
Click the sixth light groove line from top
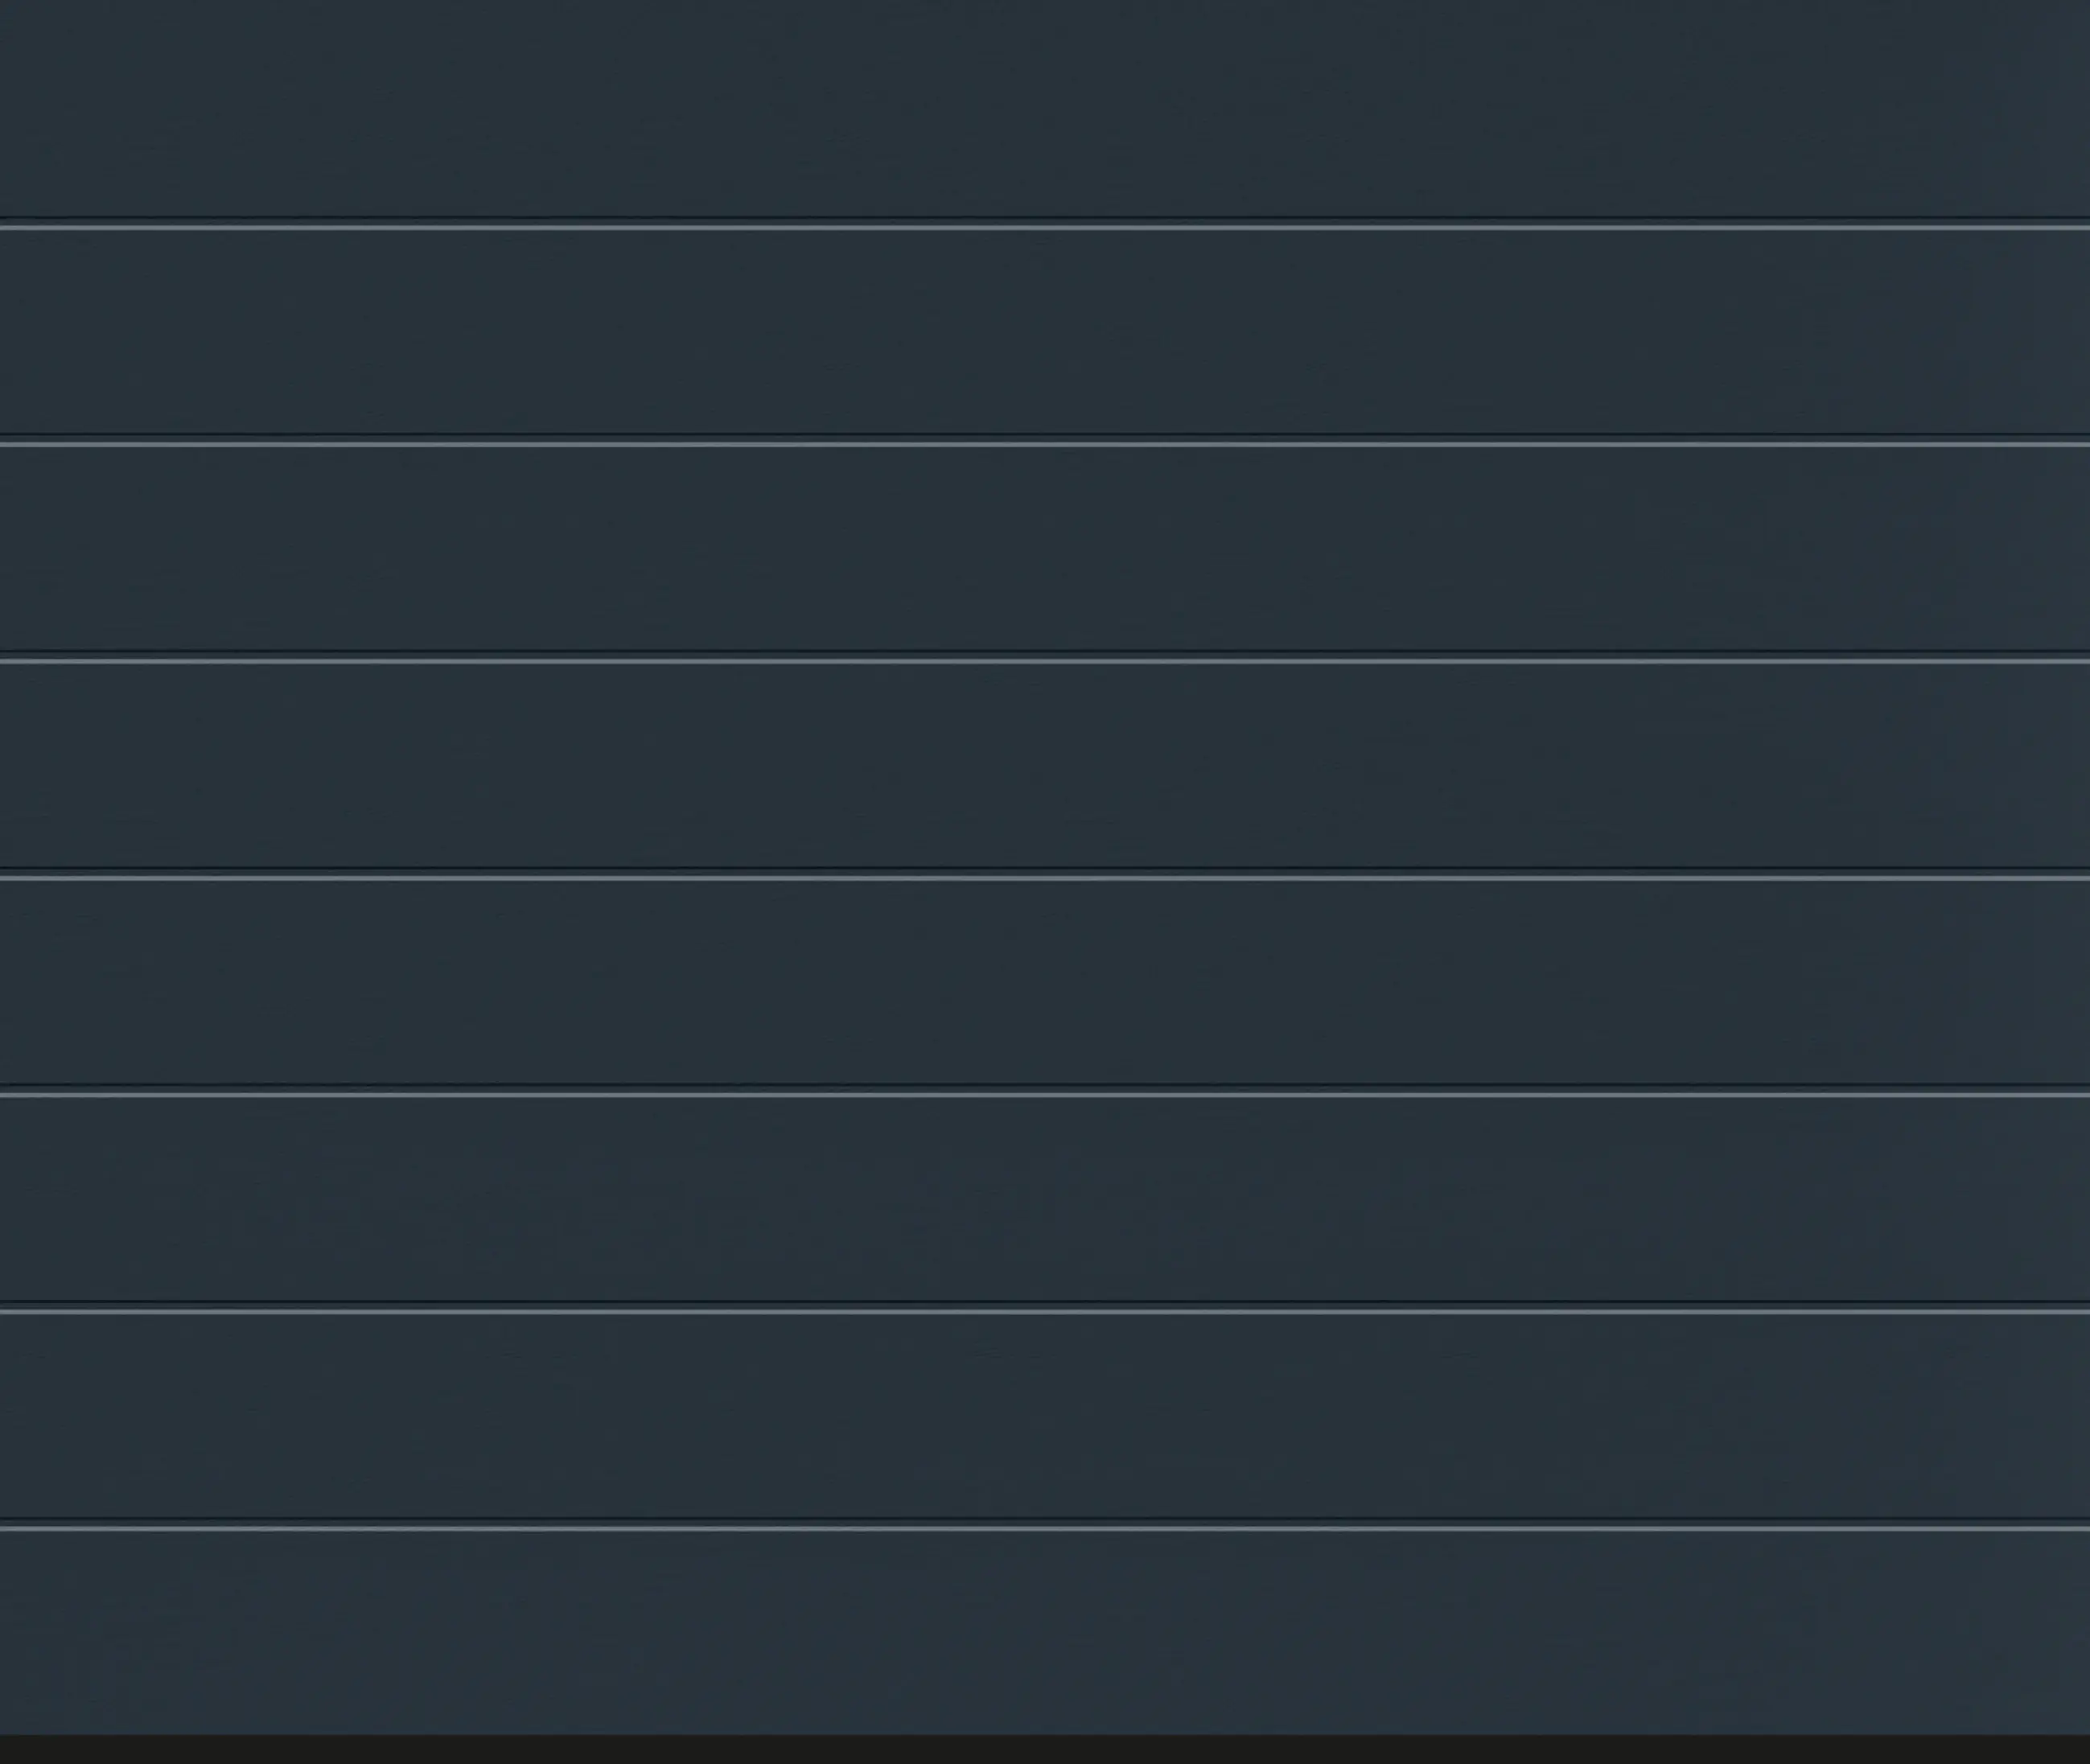1045,1312
